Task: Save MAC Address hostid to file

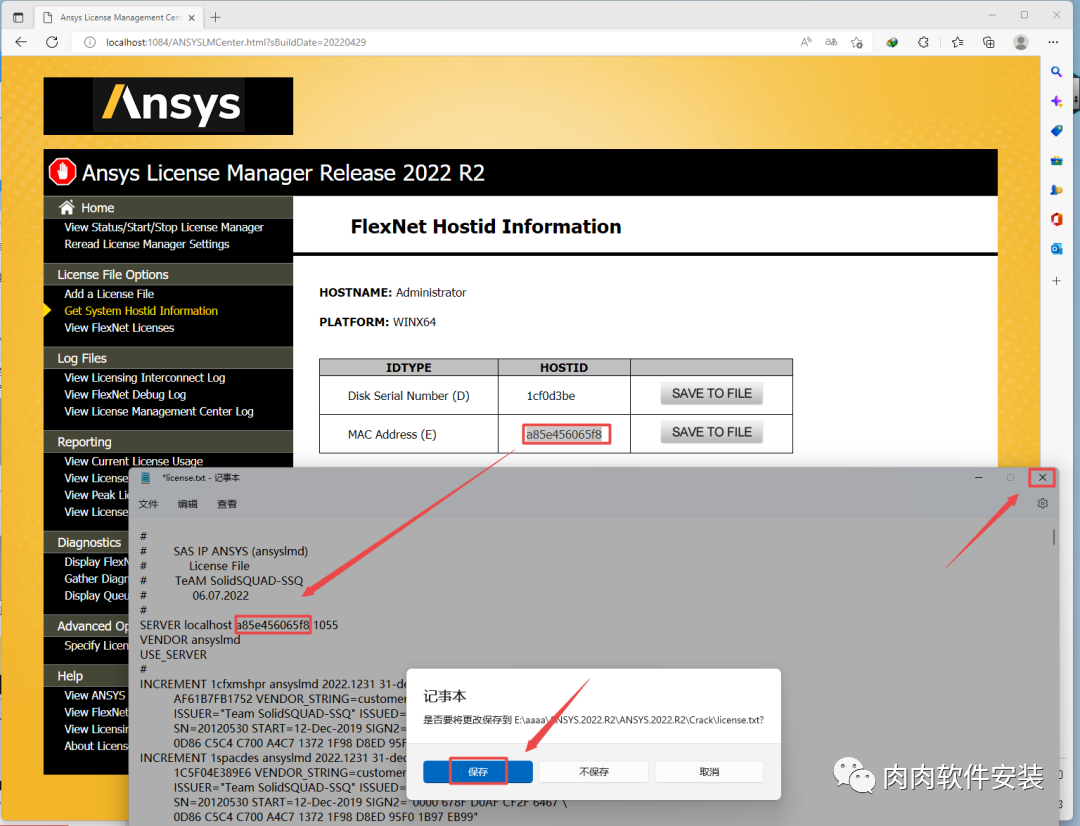Action: 712,432
